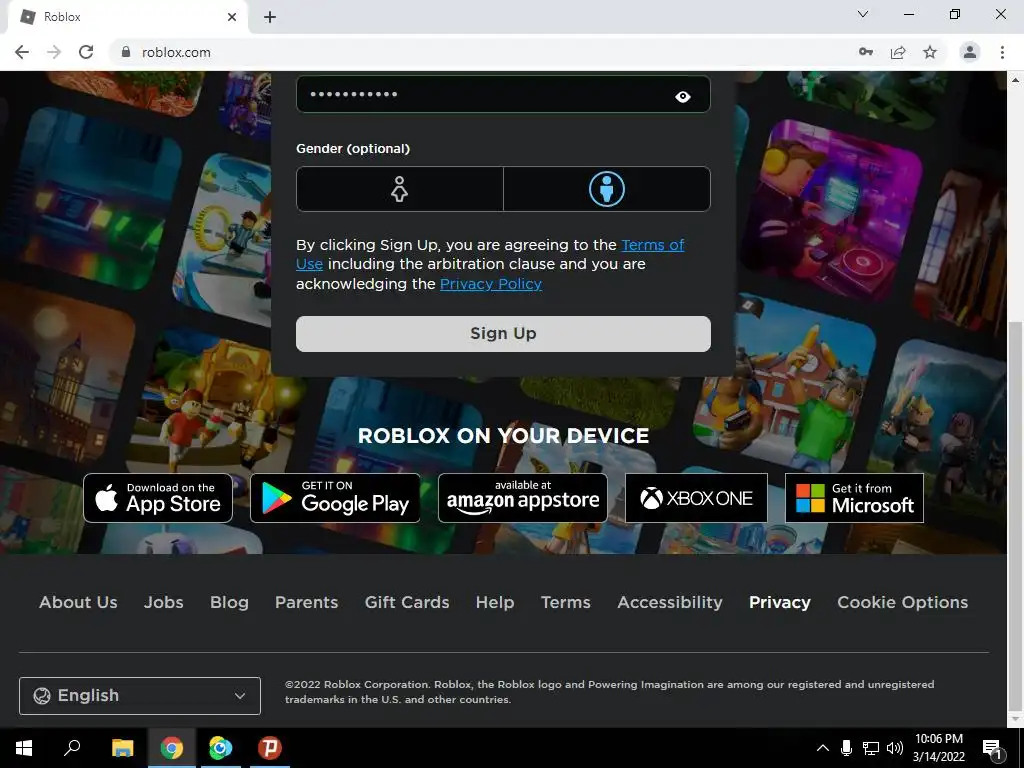Open the saved passwords key icon
1024x768 pixels.
tap(866, 52)
